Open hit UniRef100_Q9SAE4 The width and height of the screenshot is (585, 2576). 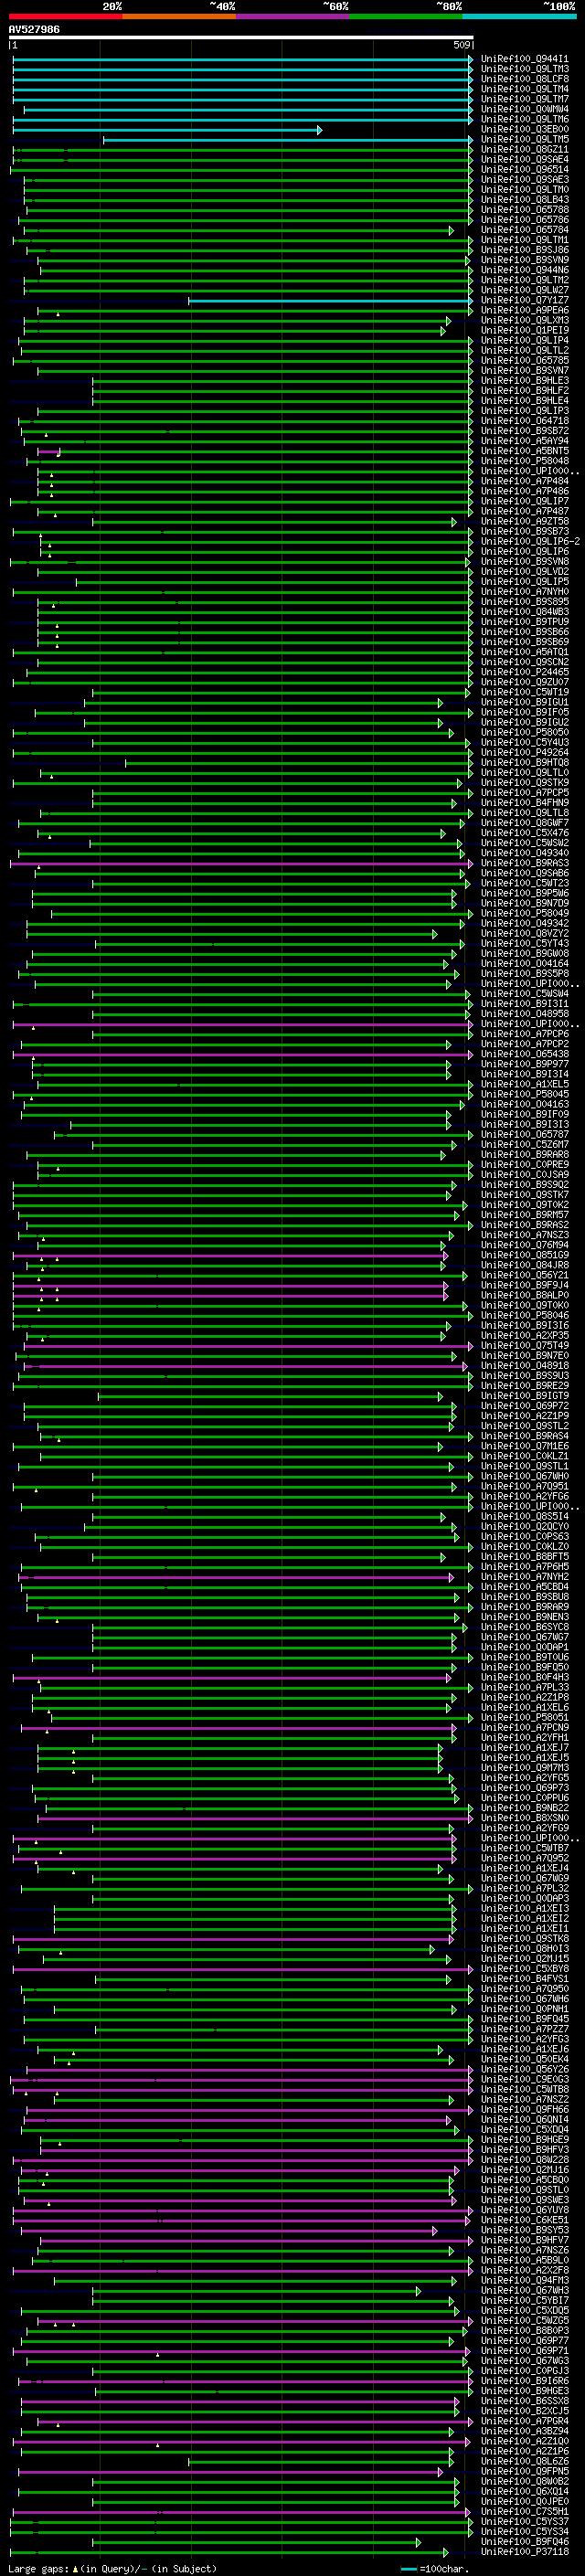[x=524, y=159]
